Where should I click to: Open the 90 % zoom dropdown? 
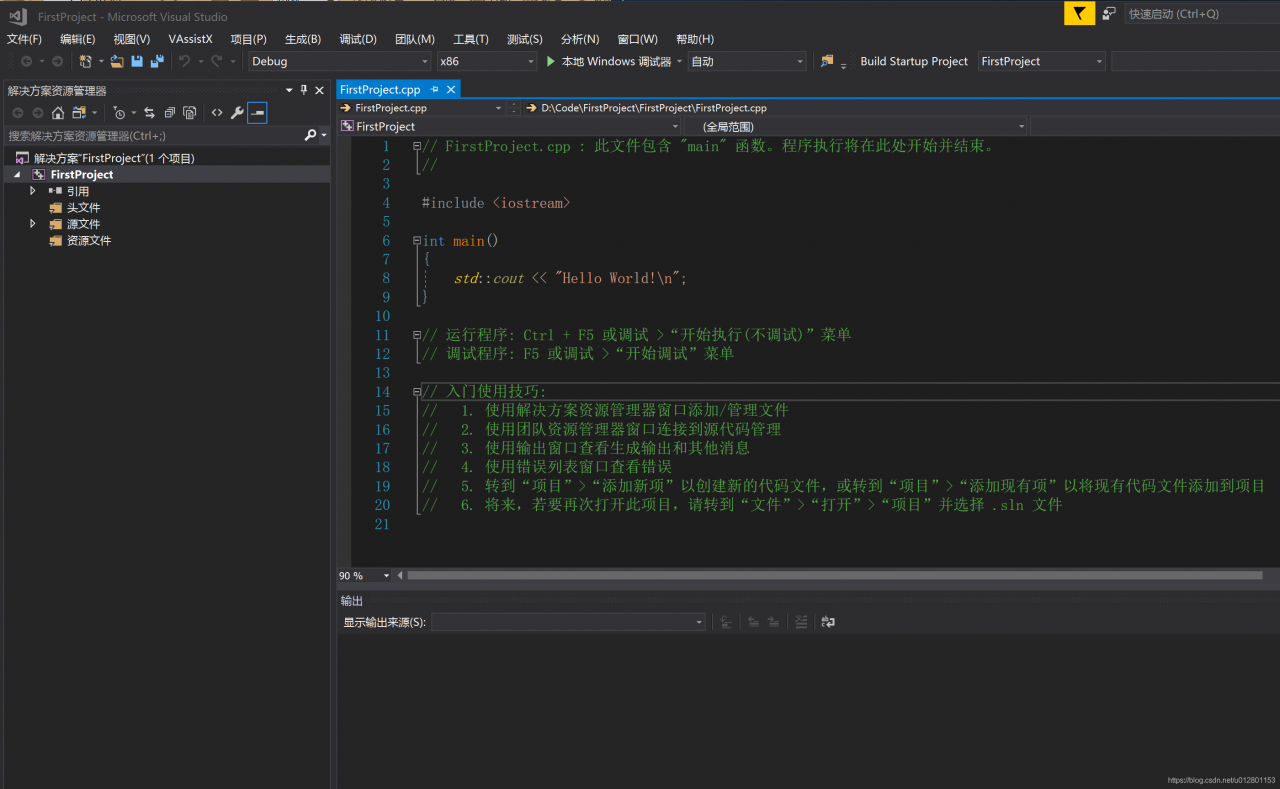pyautogui.click(x=365, y=575)
